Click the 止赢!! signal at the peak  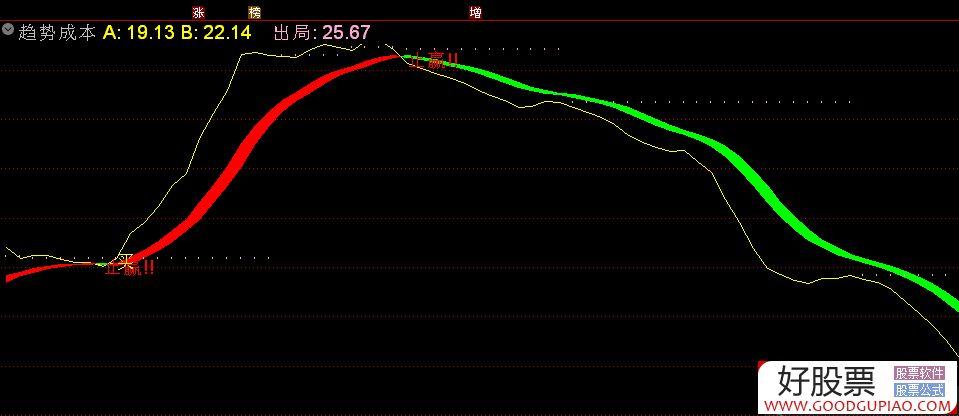[434, 62]
